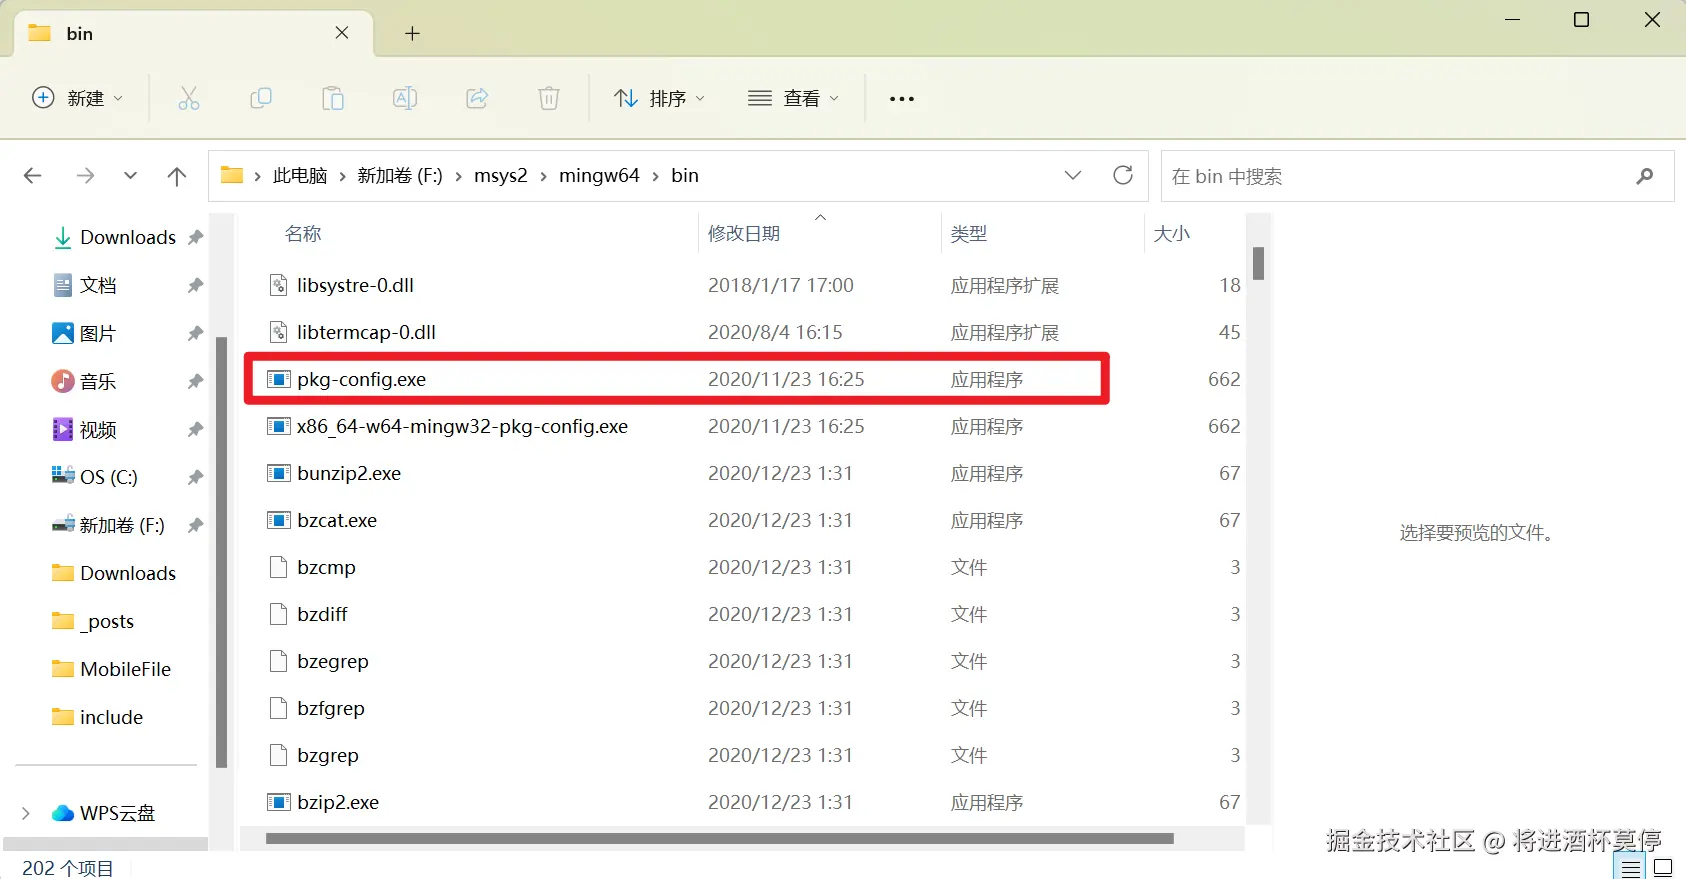Click the Videos sidebar icon
The height and width of the screenshot is (879, 1686).
(63, 429)
